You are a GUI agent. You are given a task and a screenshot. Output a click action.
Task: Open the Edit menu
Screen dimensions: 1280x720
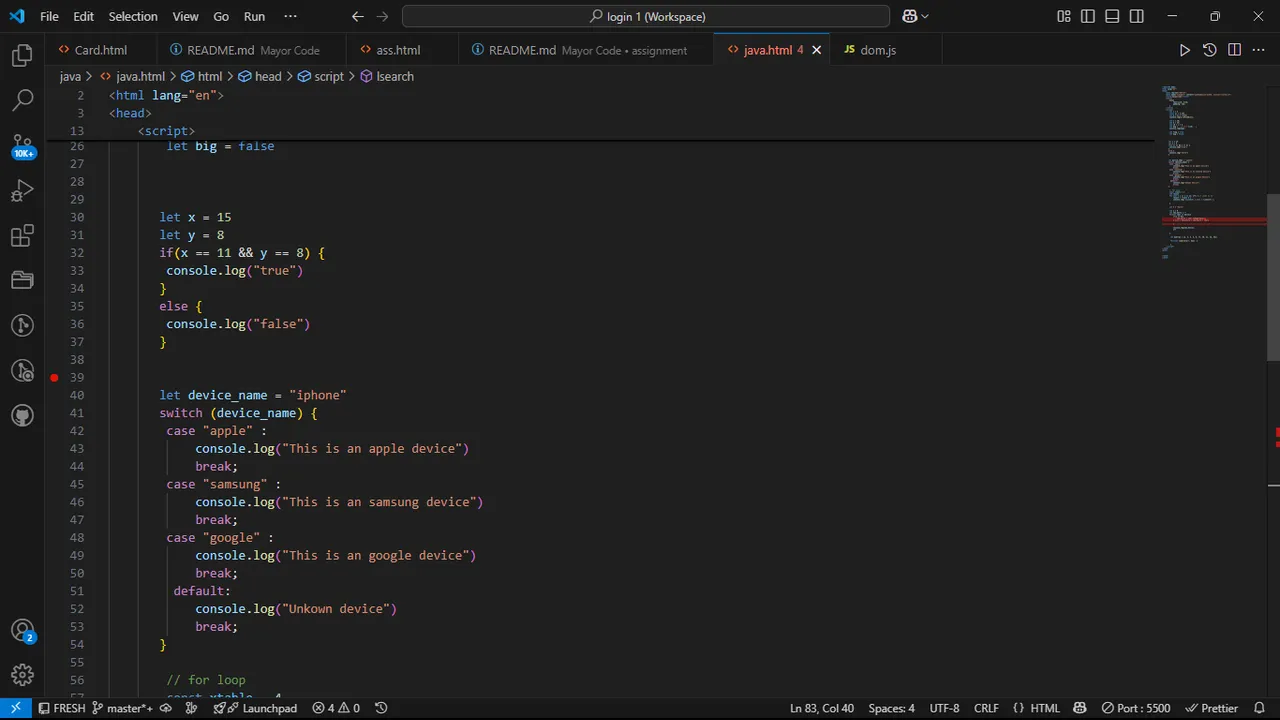click(83, 16)
